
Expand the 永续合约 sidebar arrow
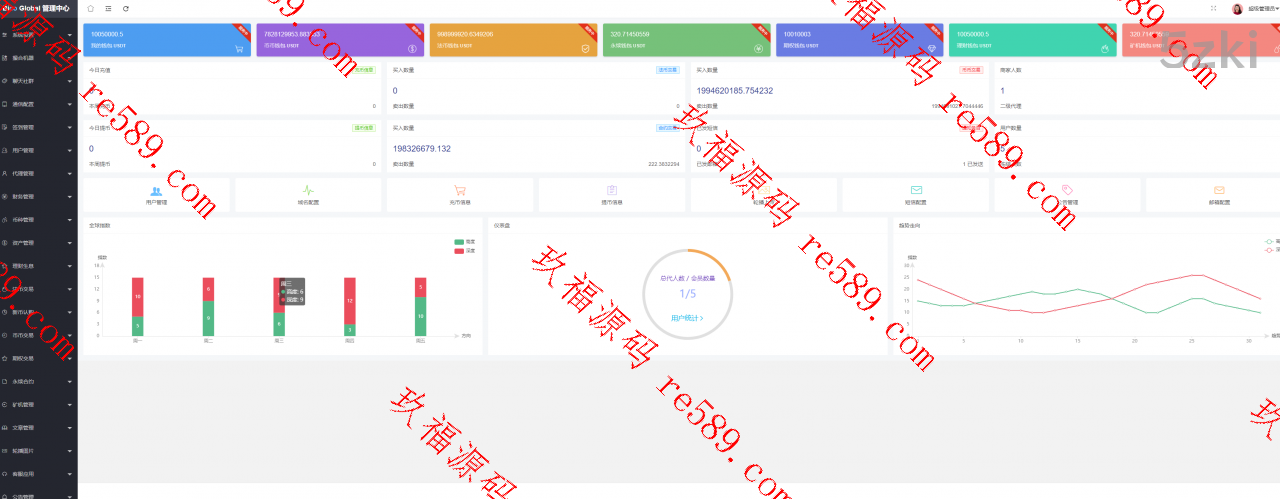click(70, 381)
